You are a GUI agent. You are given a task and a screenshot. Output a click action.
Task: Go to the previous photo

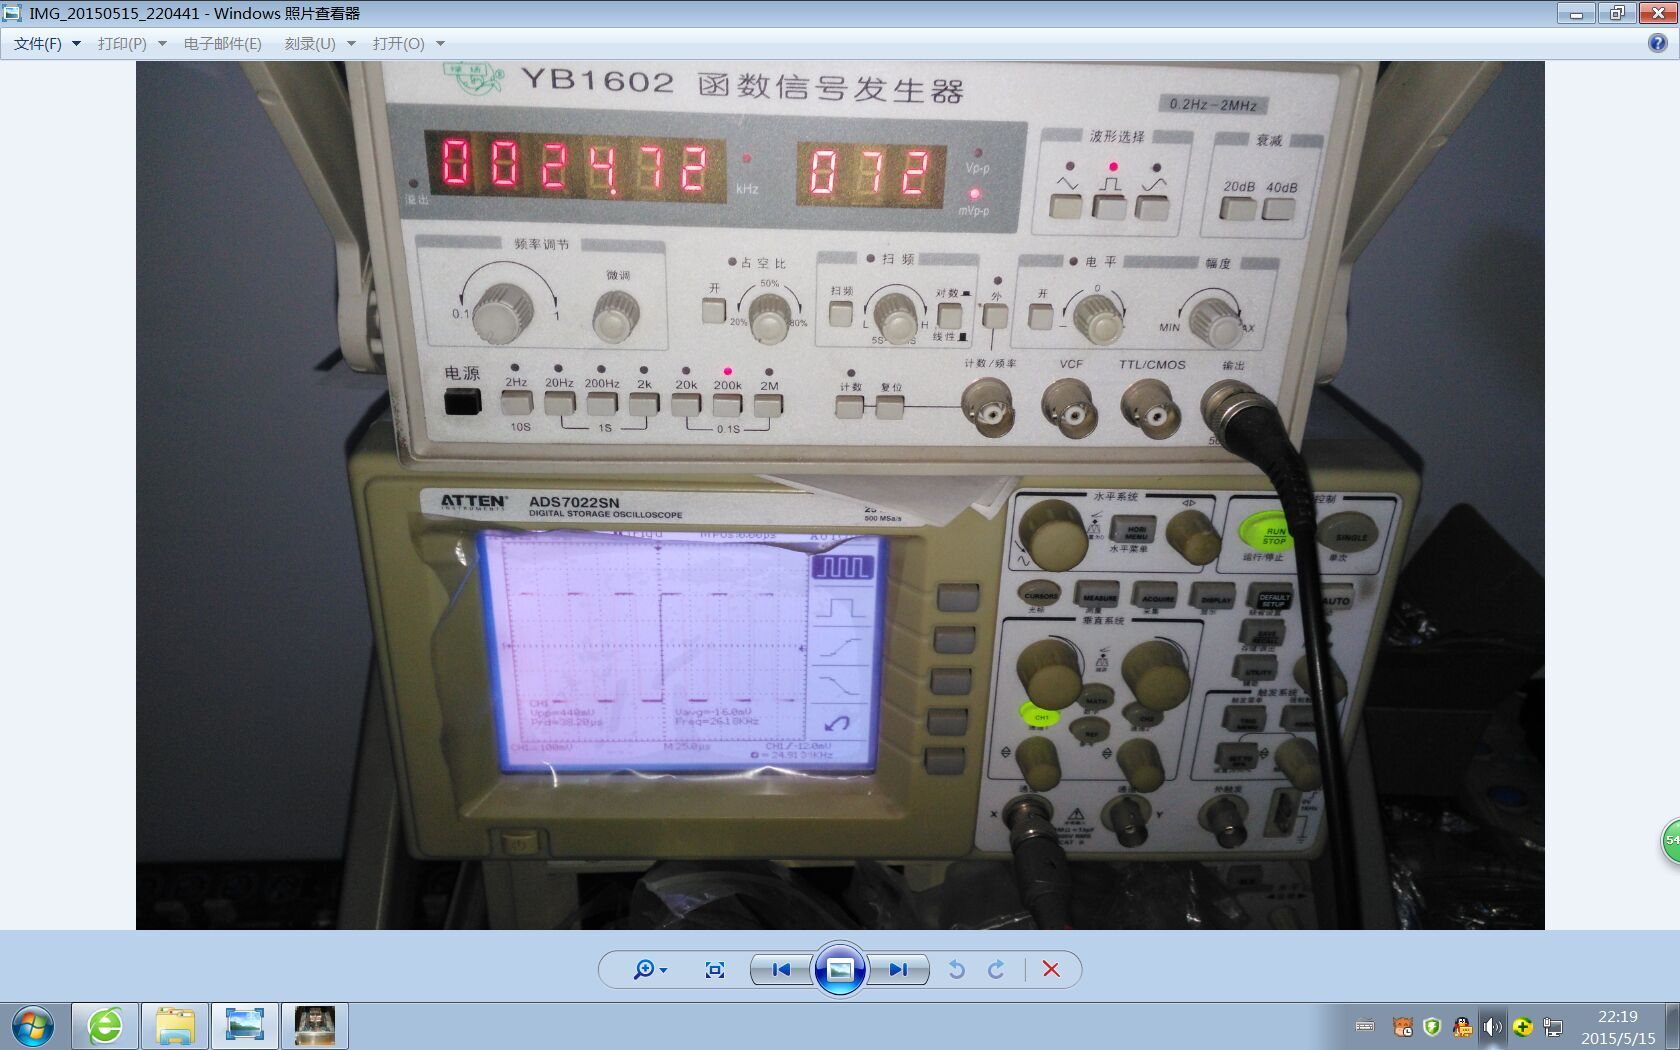(x=781, y=969)
